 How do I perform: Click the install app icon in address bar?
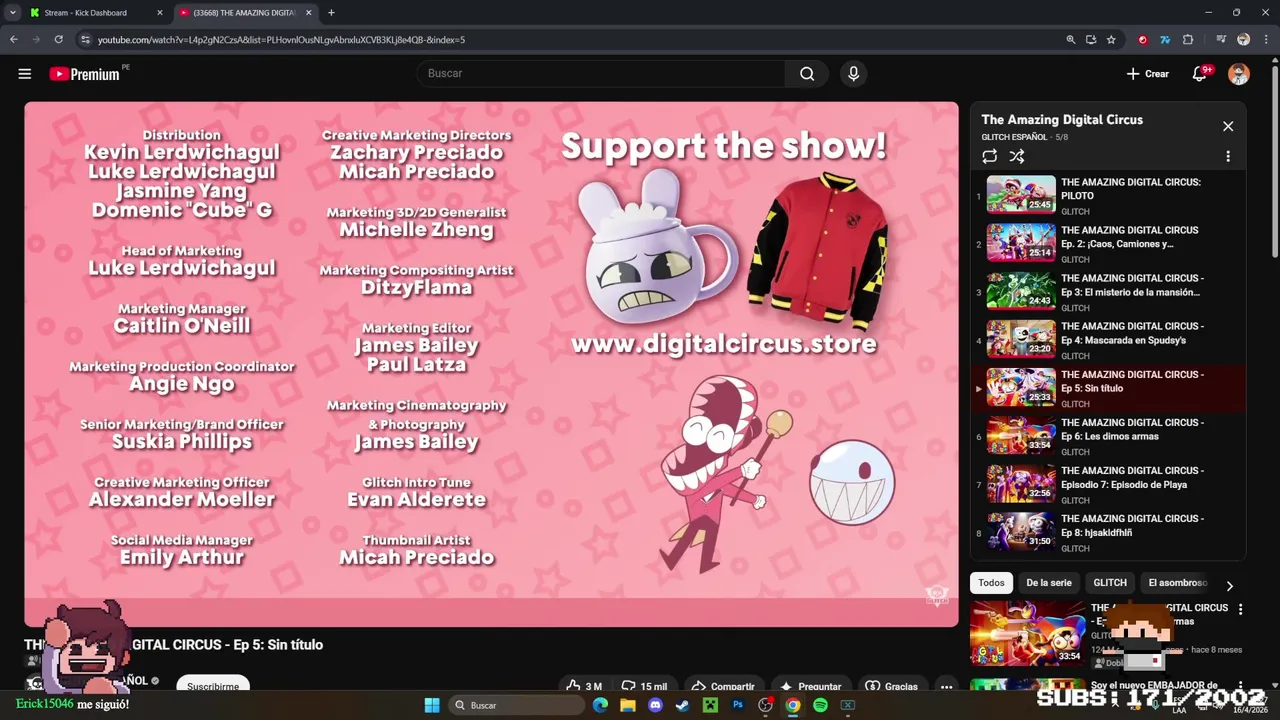click(1091, 40)
